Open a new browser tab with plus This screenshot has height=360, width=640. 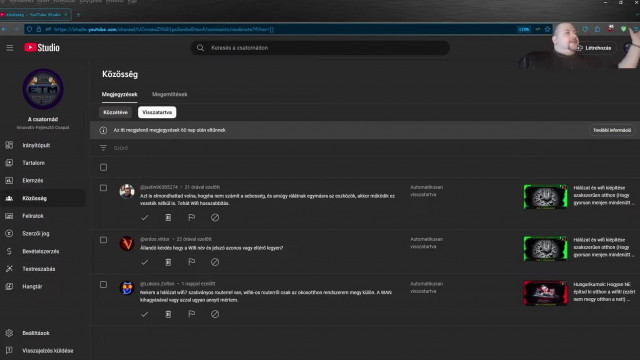point(78,15)
